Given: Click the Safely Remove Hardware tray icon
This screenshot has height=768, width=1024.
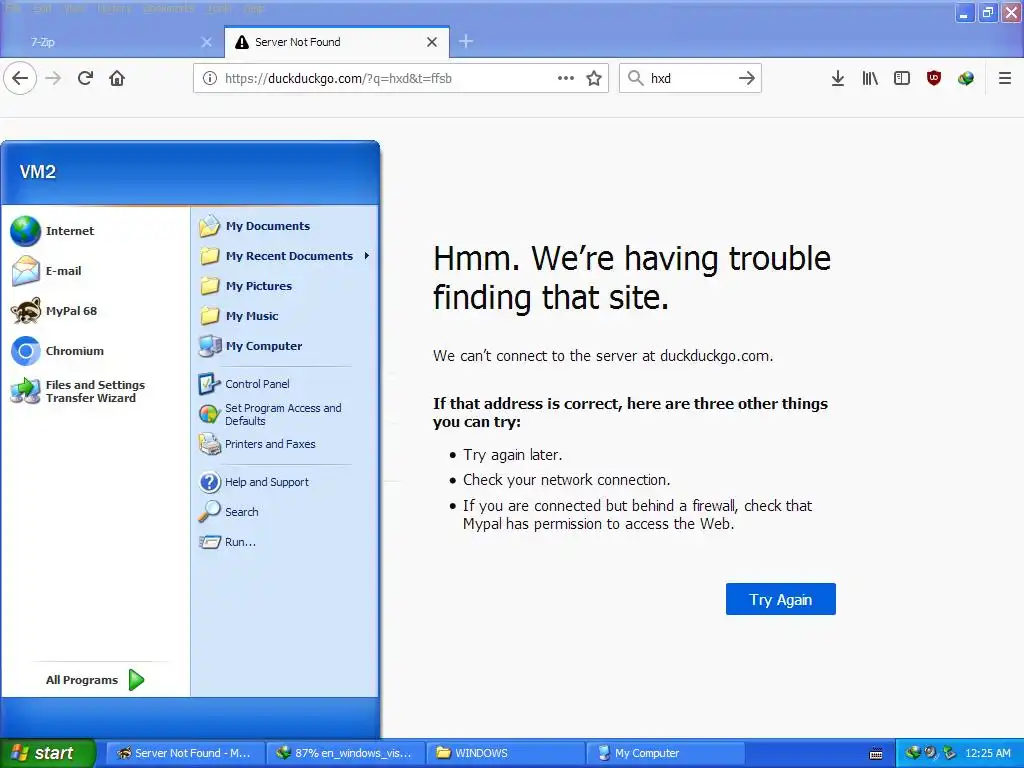Looking at the screenshot, I should point(949,753).
